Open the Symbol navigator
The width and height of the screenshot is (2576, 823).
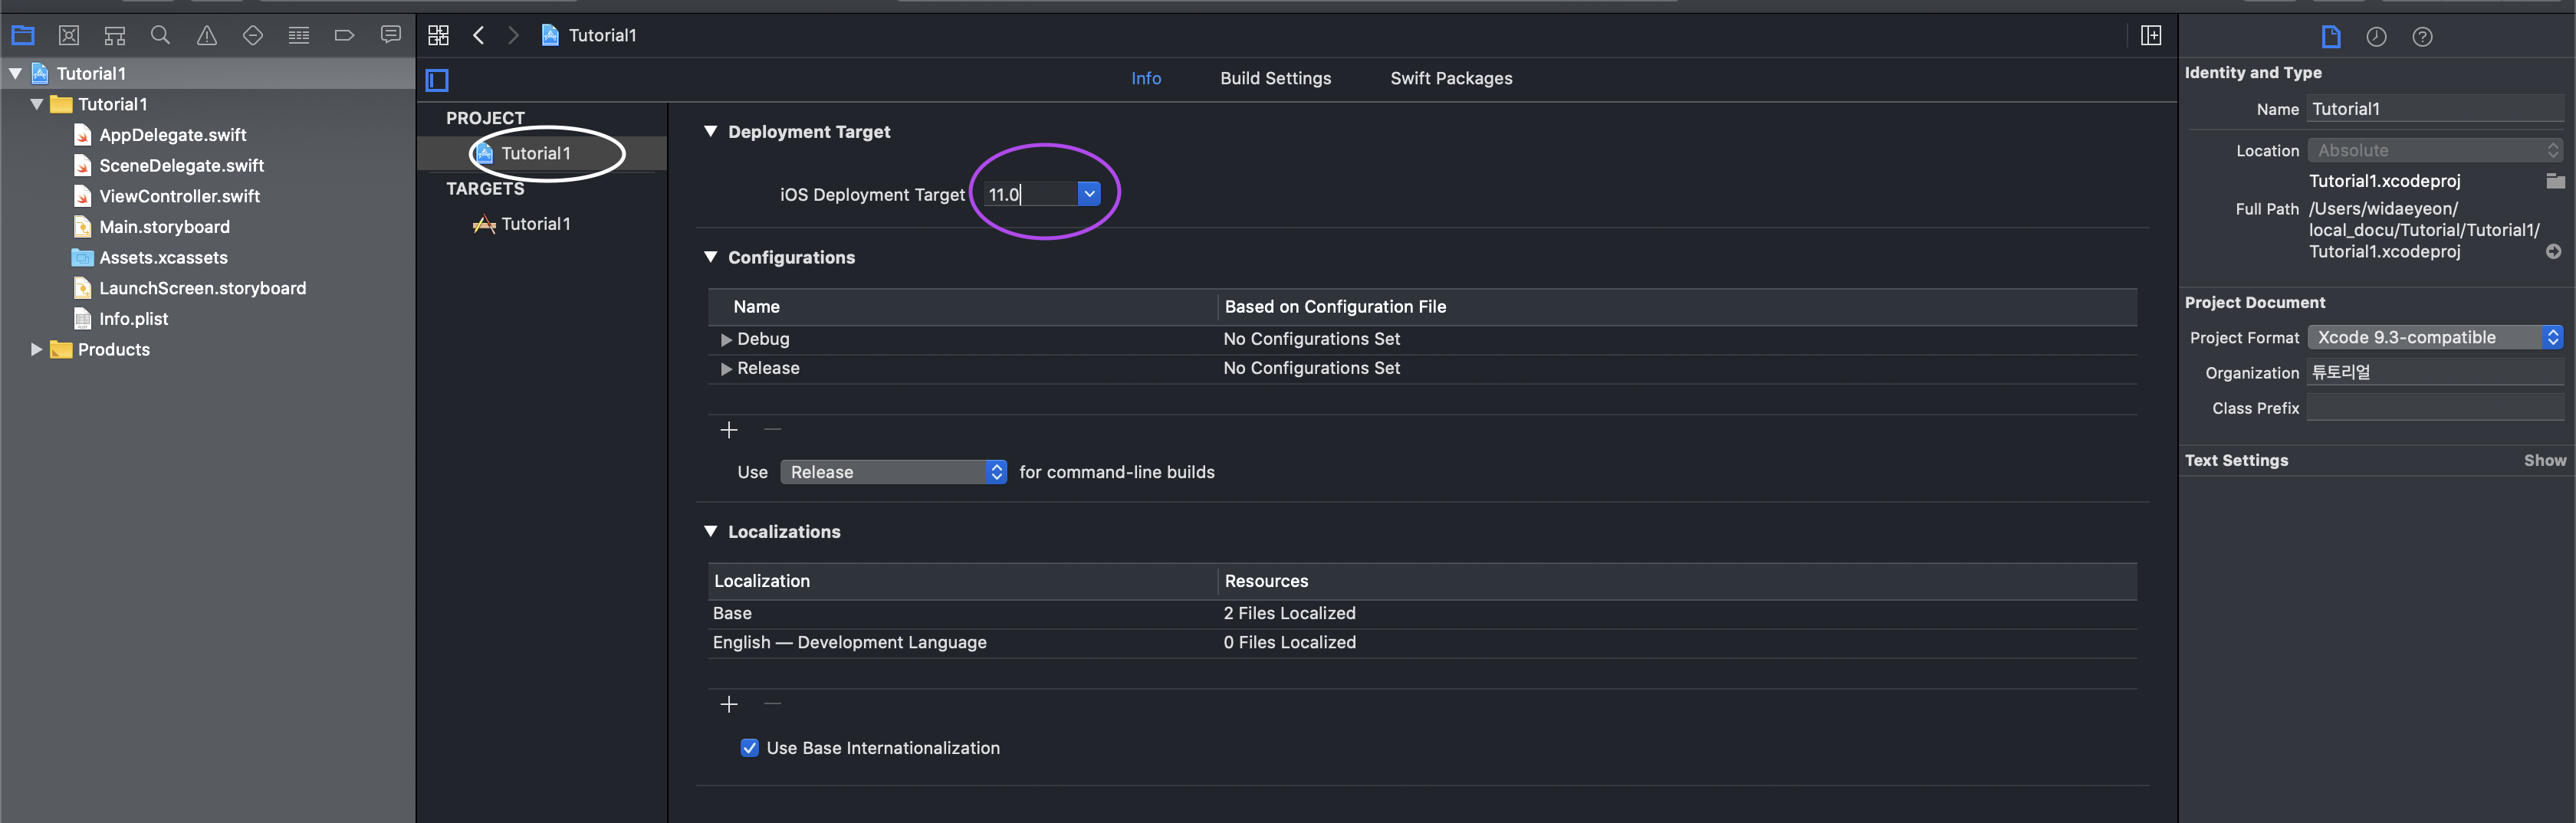point(115,36)
